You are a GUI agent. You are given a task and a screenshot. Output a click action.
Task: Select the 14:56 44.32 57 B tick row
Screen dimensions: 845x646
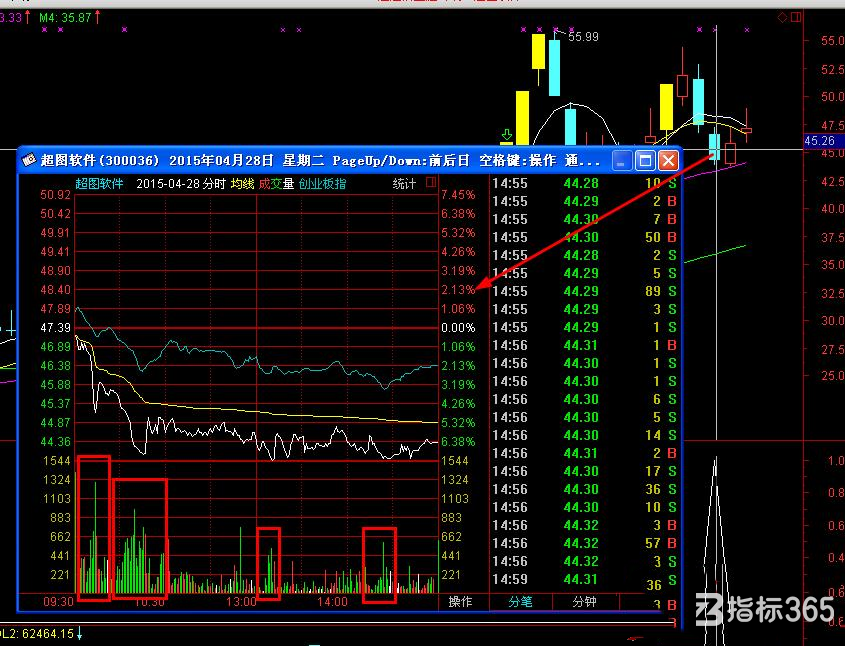coord(585,543)
